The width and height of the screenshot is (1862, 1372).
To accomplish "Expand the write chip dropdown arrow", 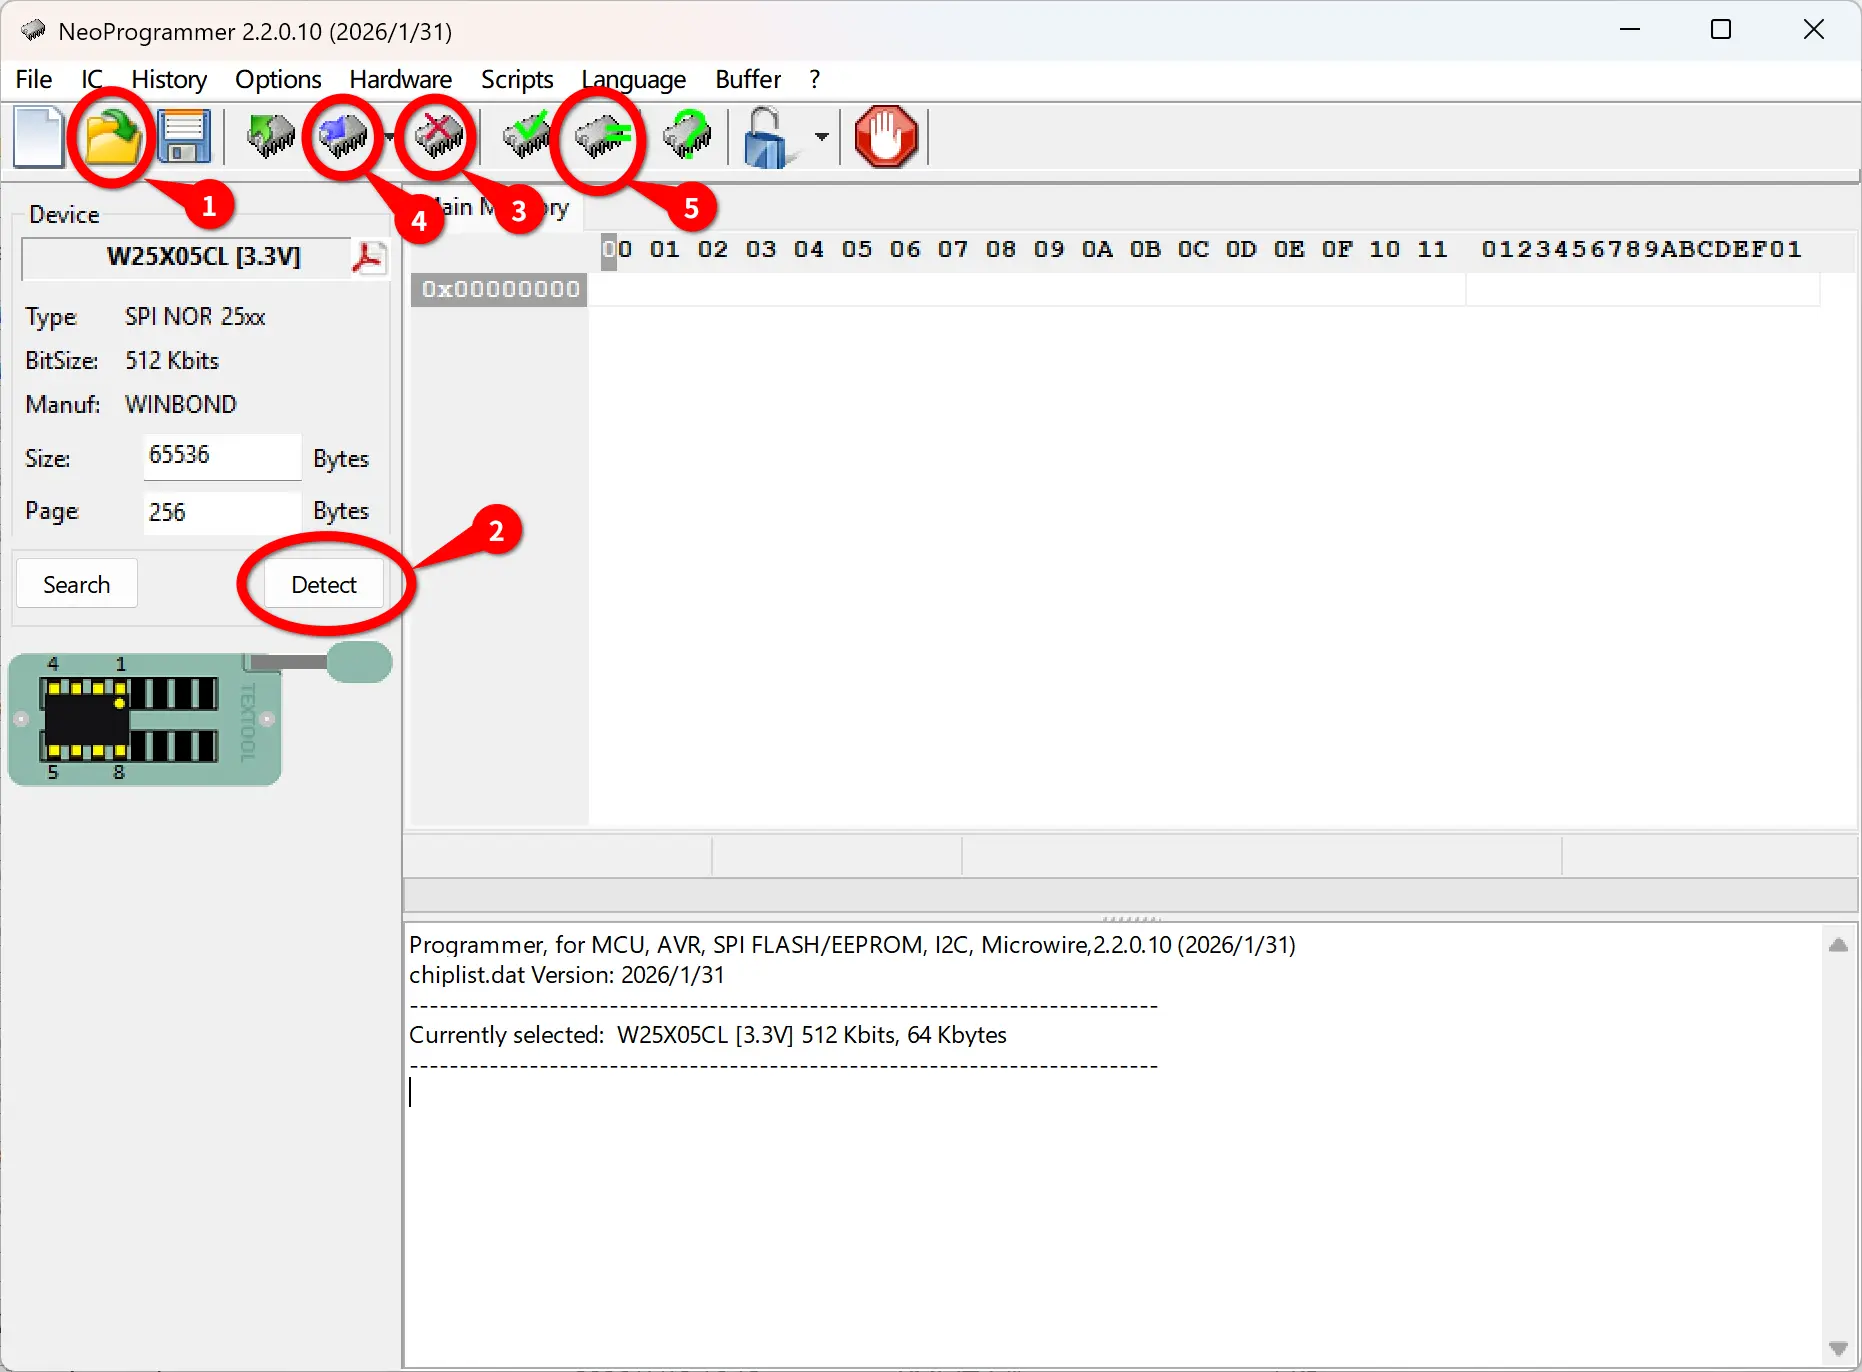I will (388, 136).
